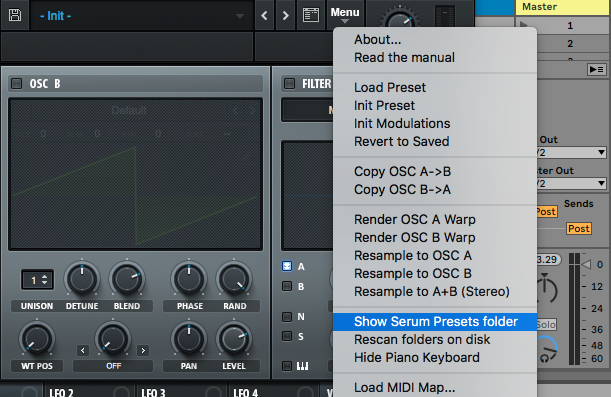This screenshot has height=397, width=611.
Task: Select Resample to OSC A
Action: [x=435, y=255]
